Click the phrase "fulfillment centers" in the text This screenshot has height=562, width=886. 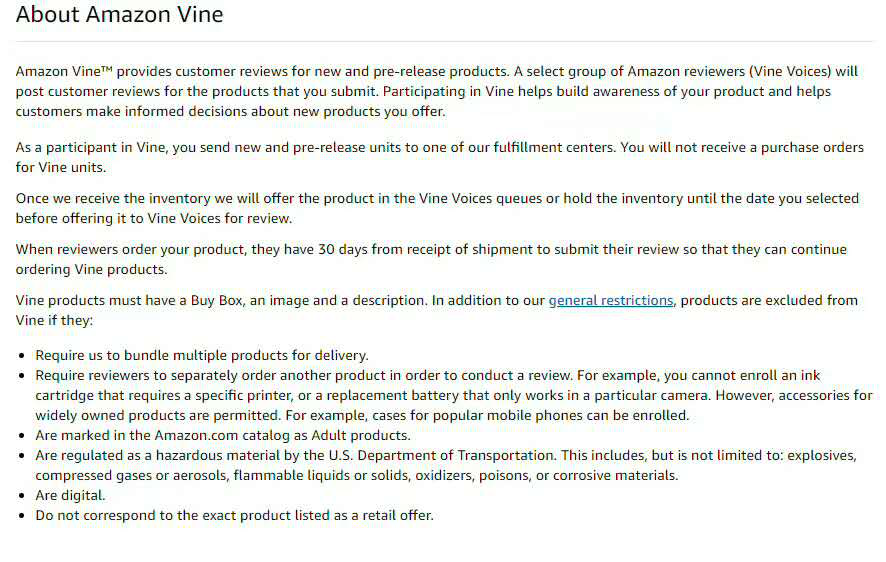pyautogui.click(x=554, y=147)
